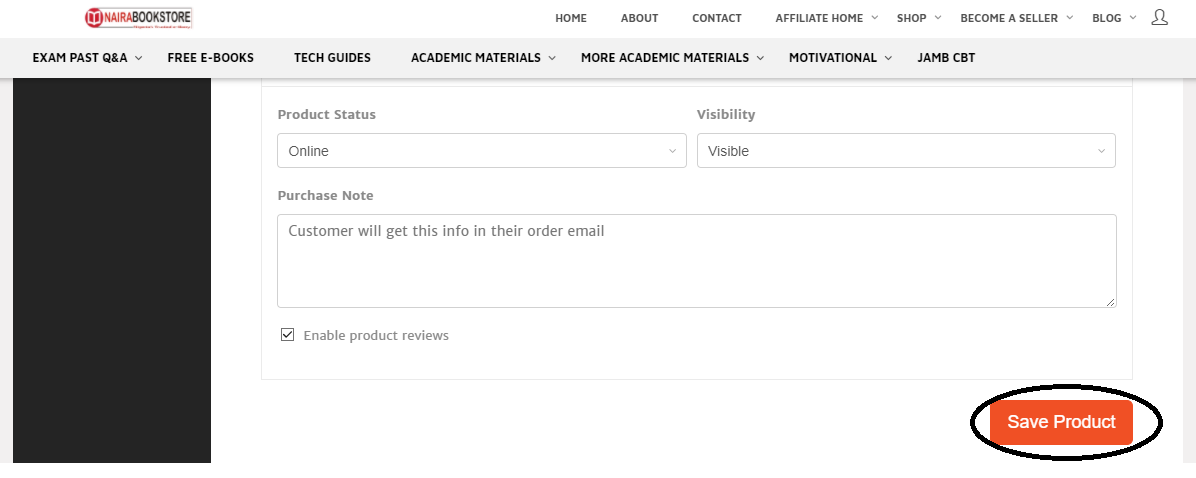Click inside the Purchase Note text area
This screenshot has width=1196, height=478.
pyautogui.click(x=696, y=262)
